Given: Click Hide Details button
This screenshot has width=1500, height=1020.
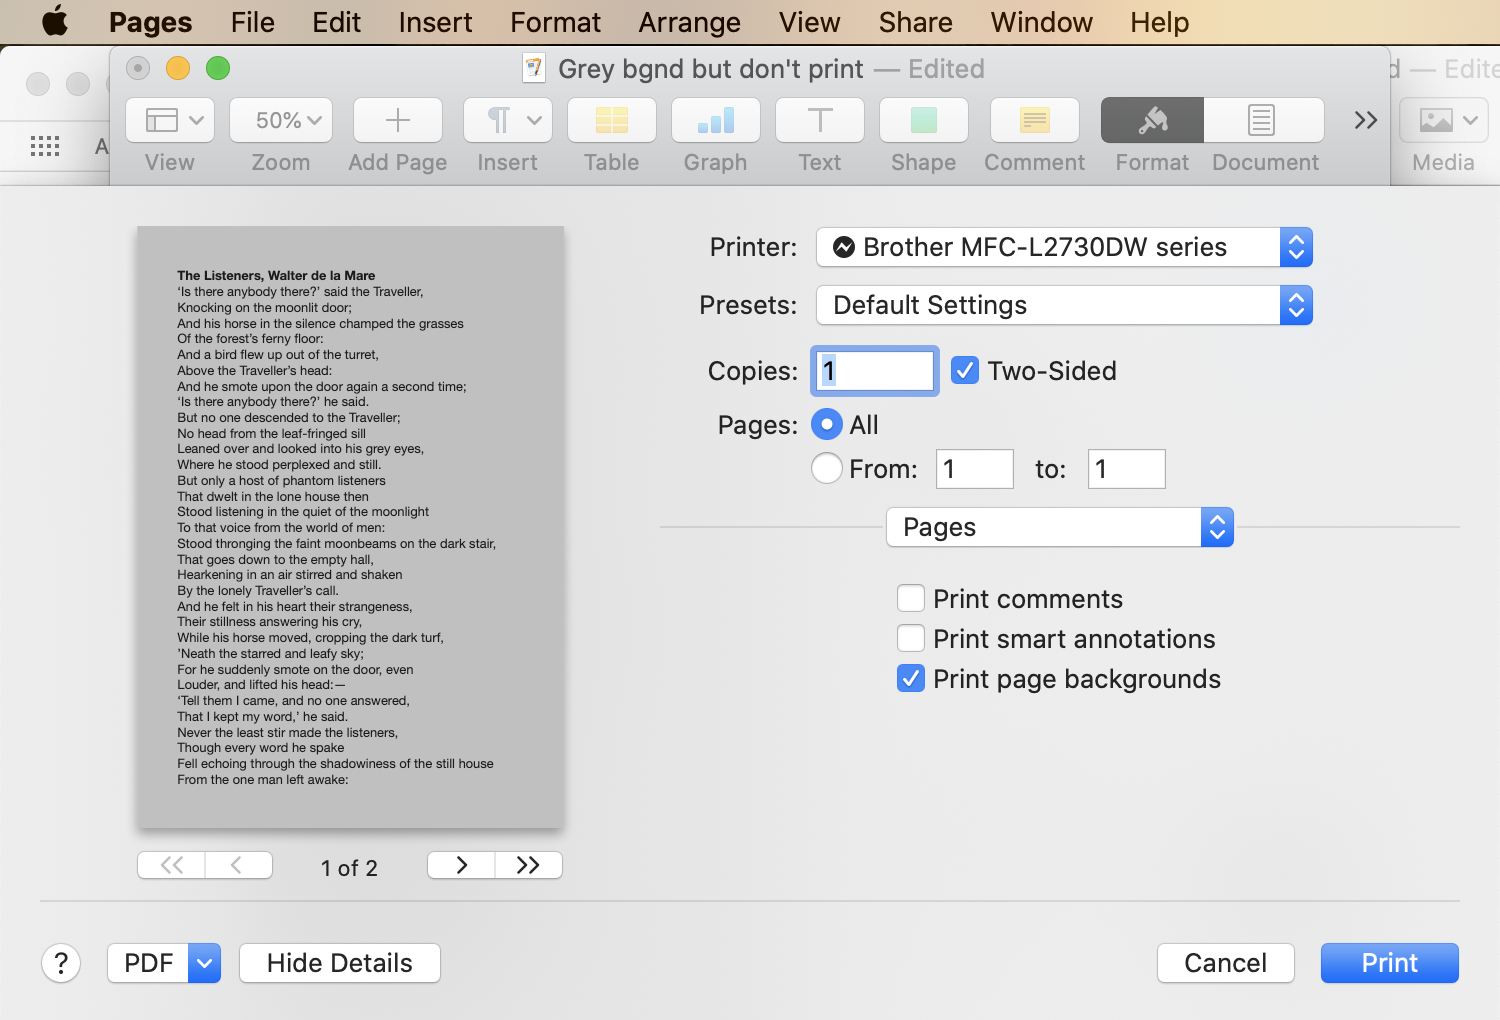Looking at the screenshot, I should [340, 963].
